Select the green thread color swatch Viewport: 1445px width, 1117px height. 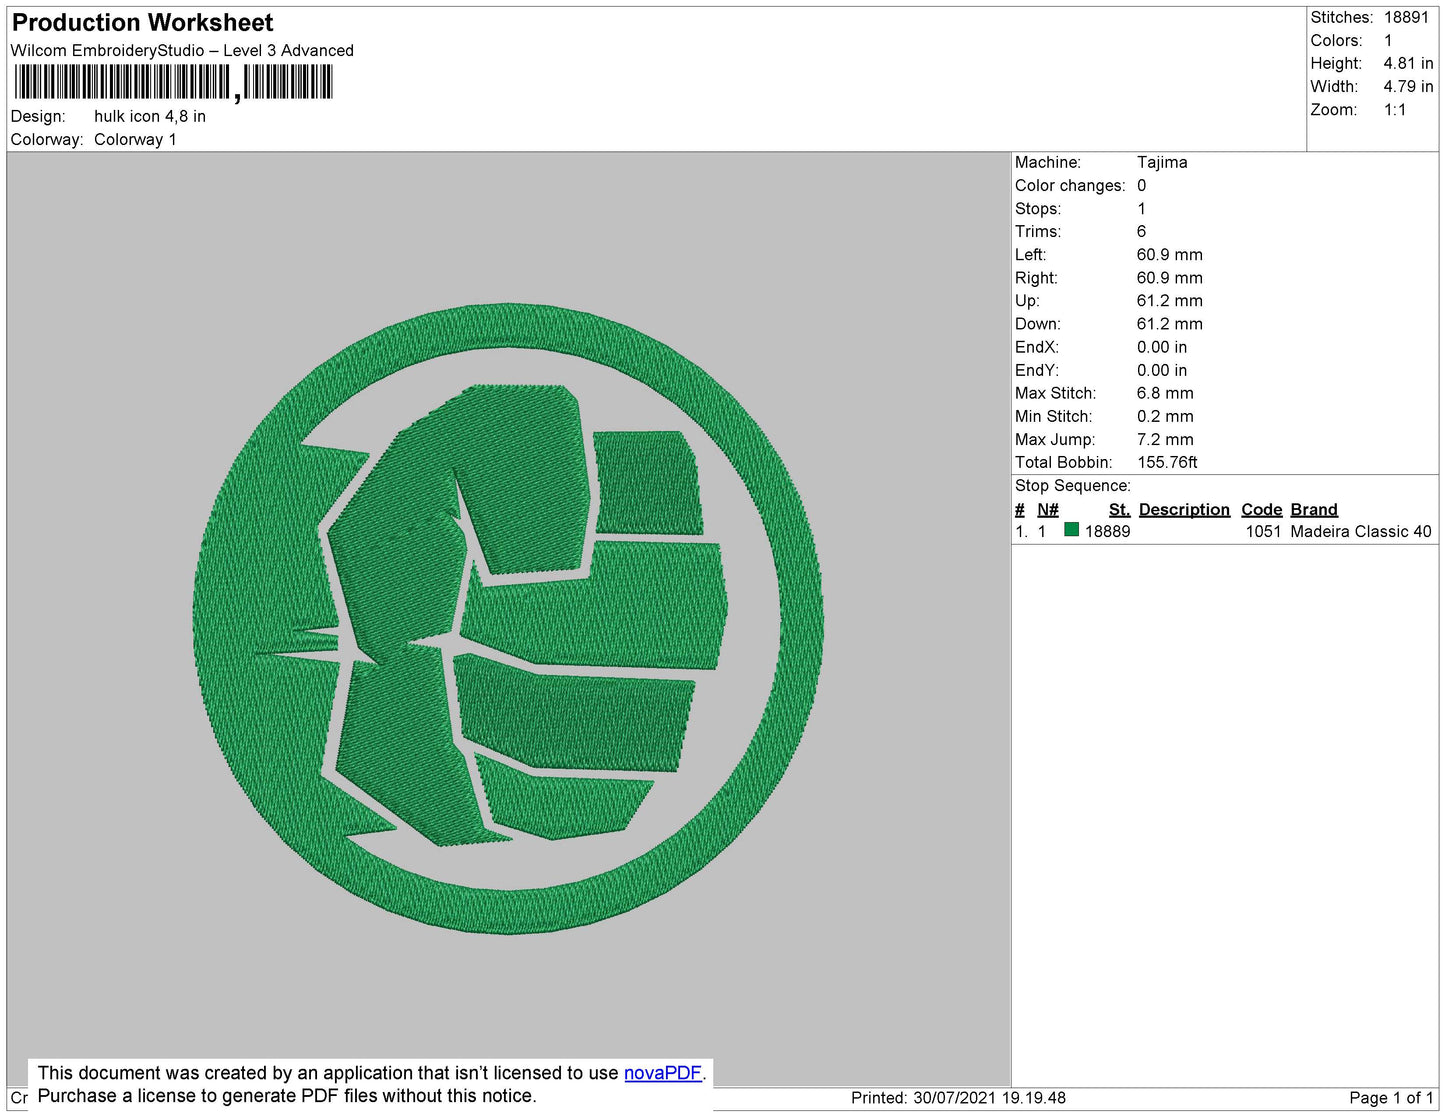coord(1071,530)
